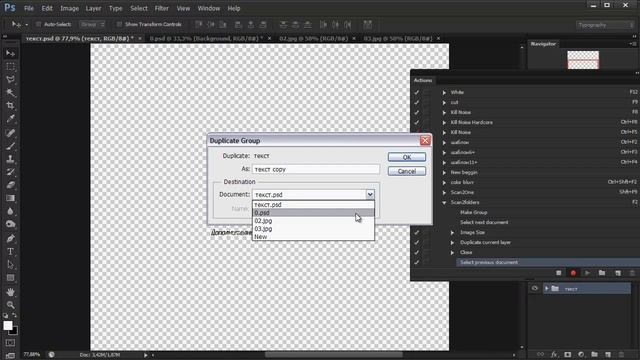Click the new adjustment layer icon
Screen dimensions: 640x360
[x=581, y=354]
